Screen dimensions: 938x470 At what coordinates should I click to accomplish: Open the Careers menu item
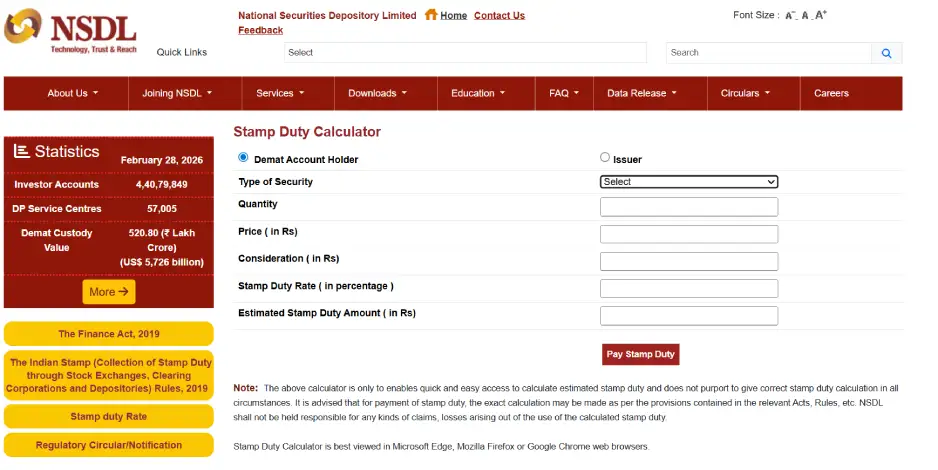[x=831, y=93]
